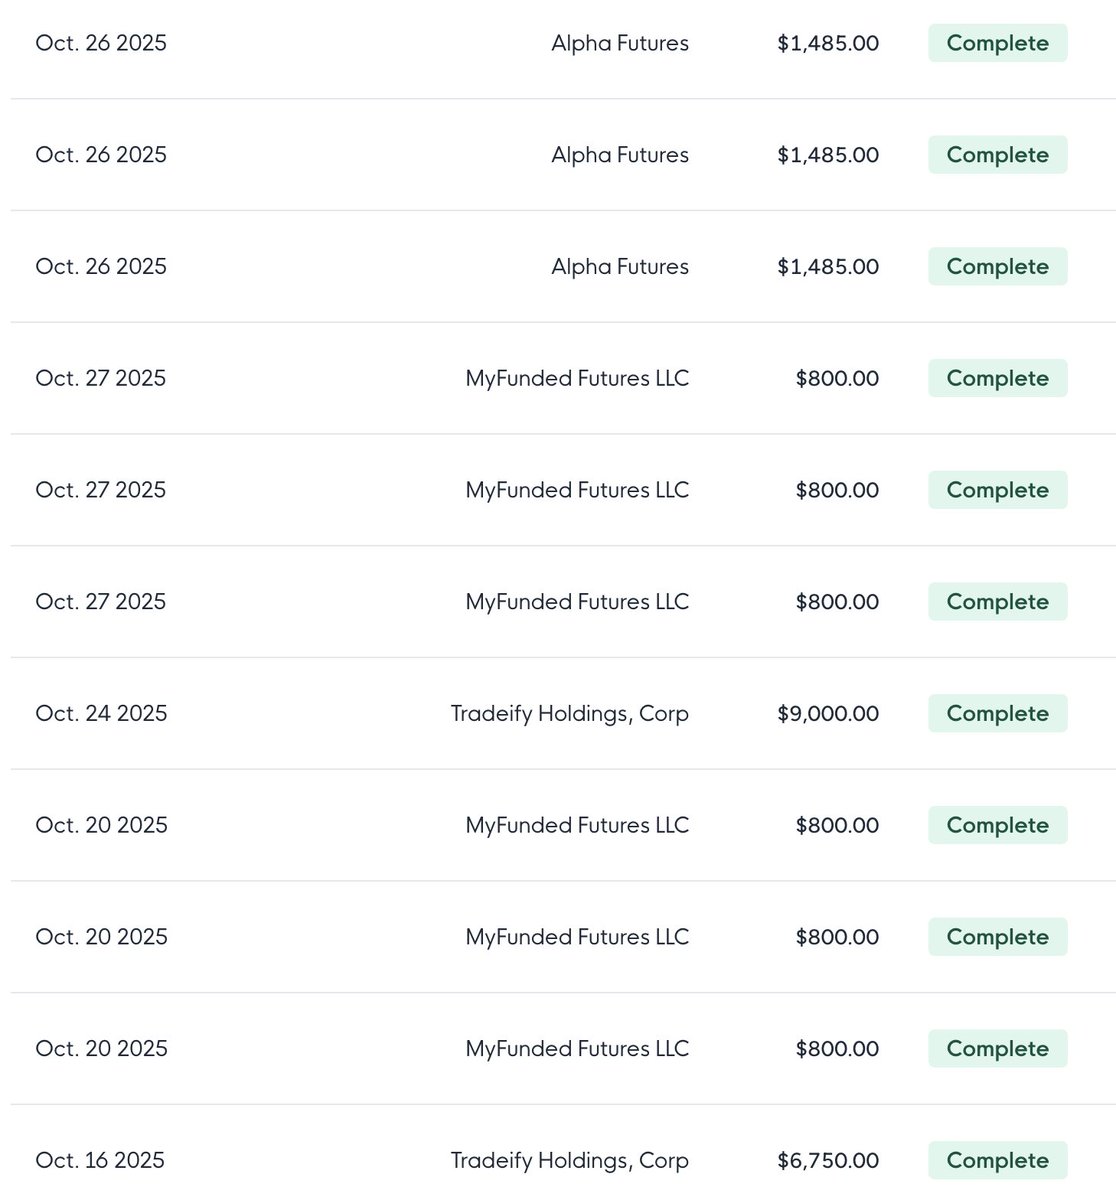Click Complete badge on the $9,000.00 Tradeify row

[x=997, y=713]
